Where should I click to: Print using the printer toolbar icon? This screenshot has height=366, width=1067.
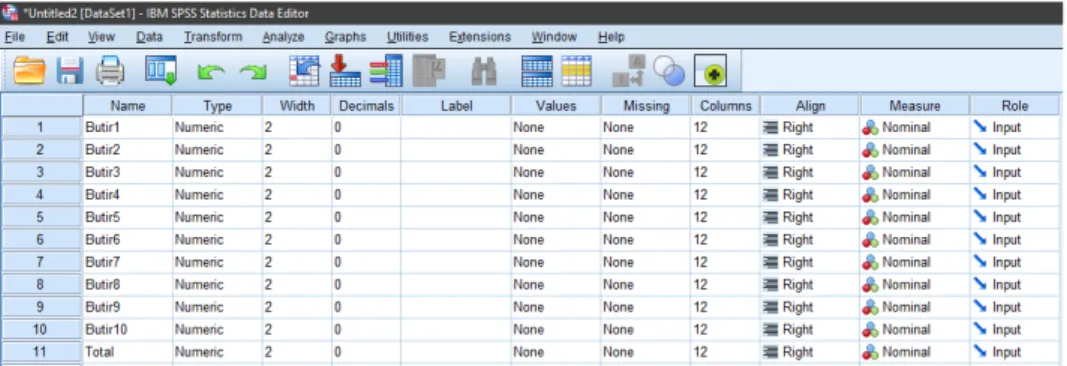[110, 71]
